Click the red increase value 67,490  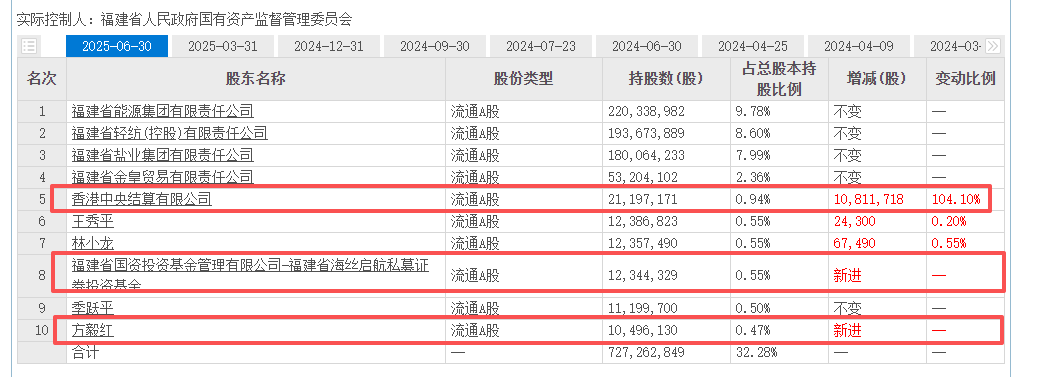854,243
